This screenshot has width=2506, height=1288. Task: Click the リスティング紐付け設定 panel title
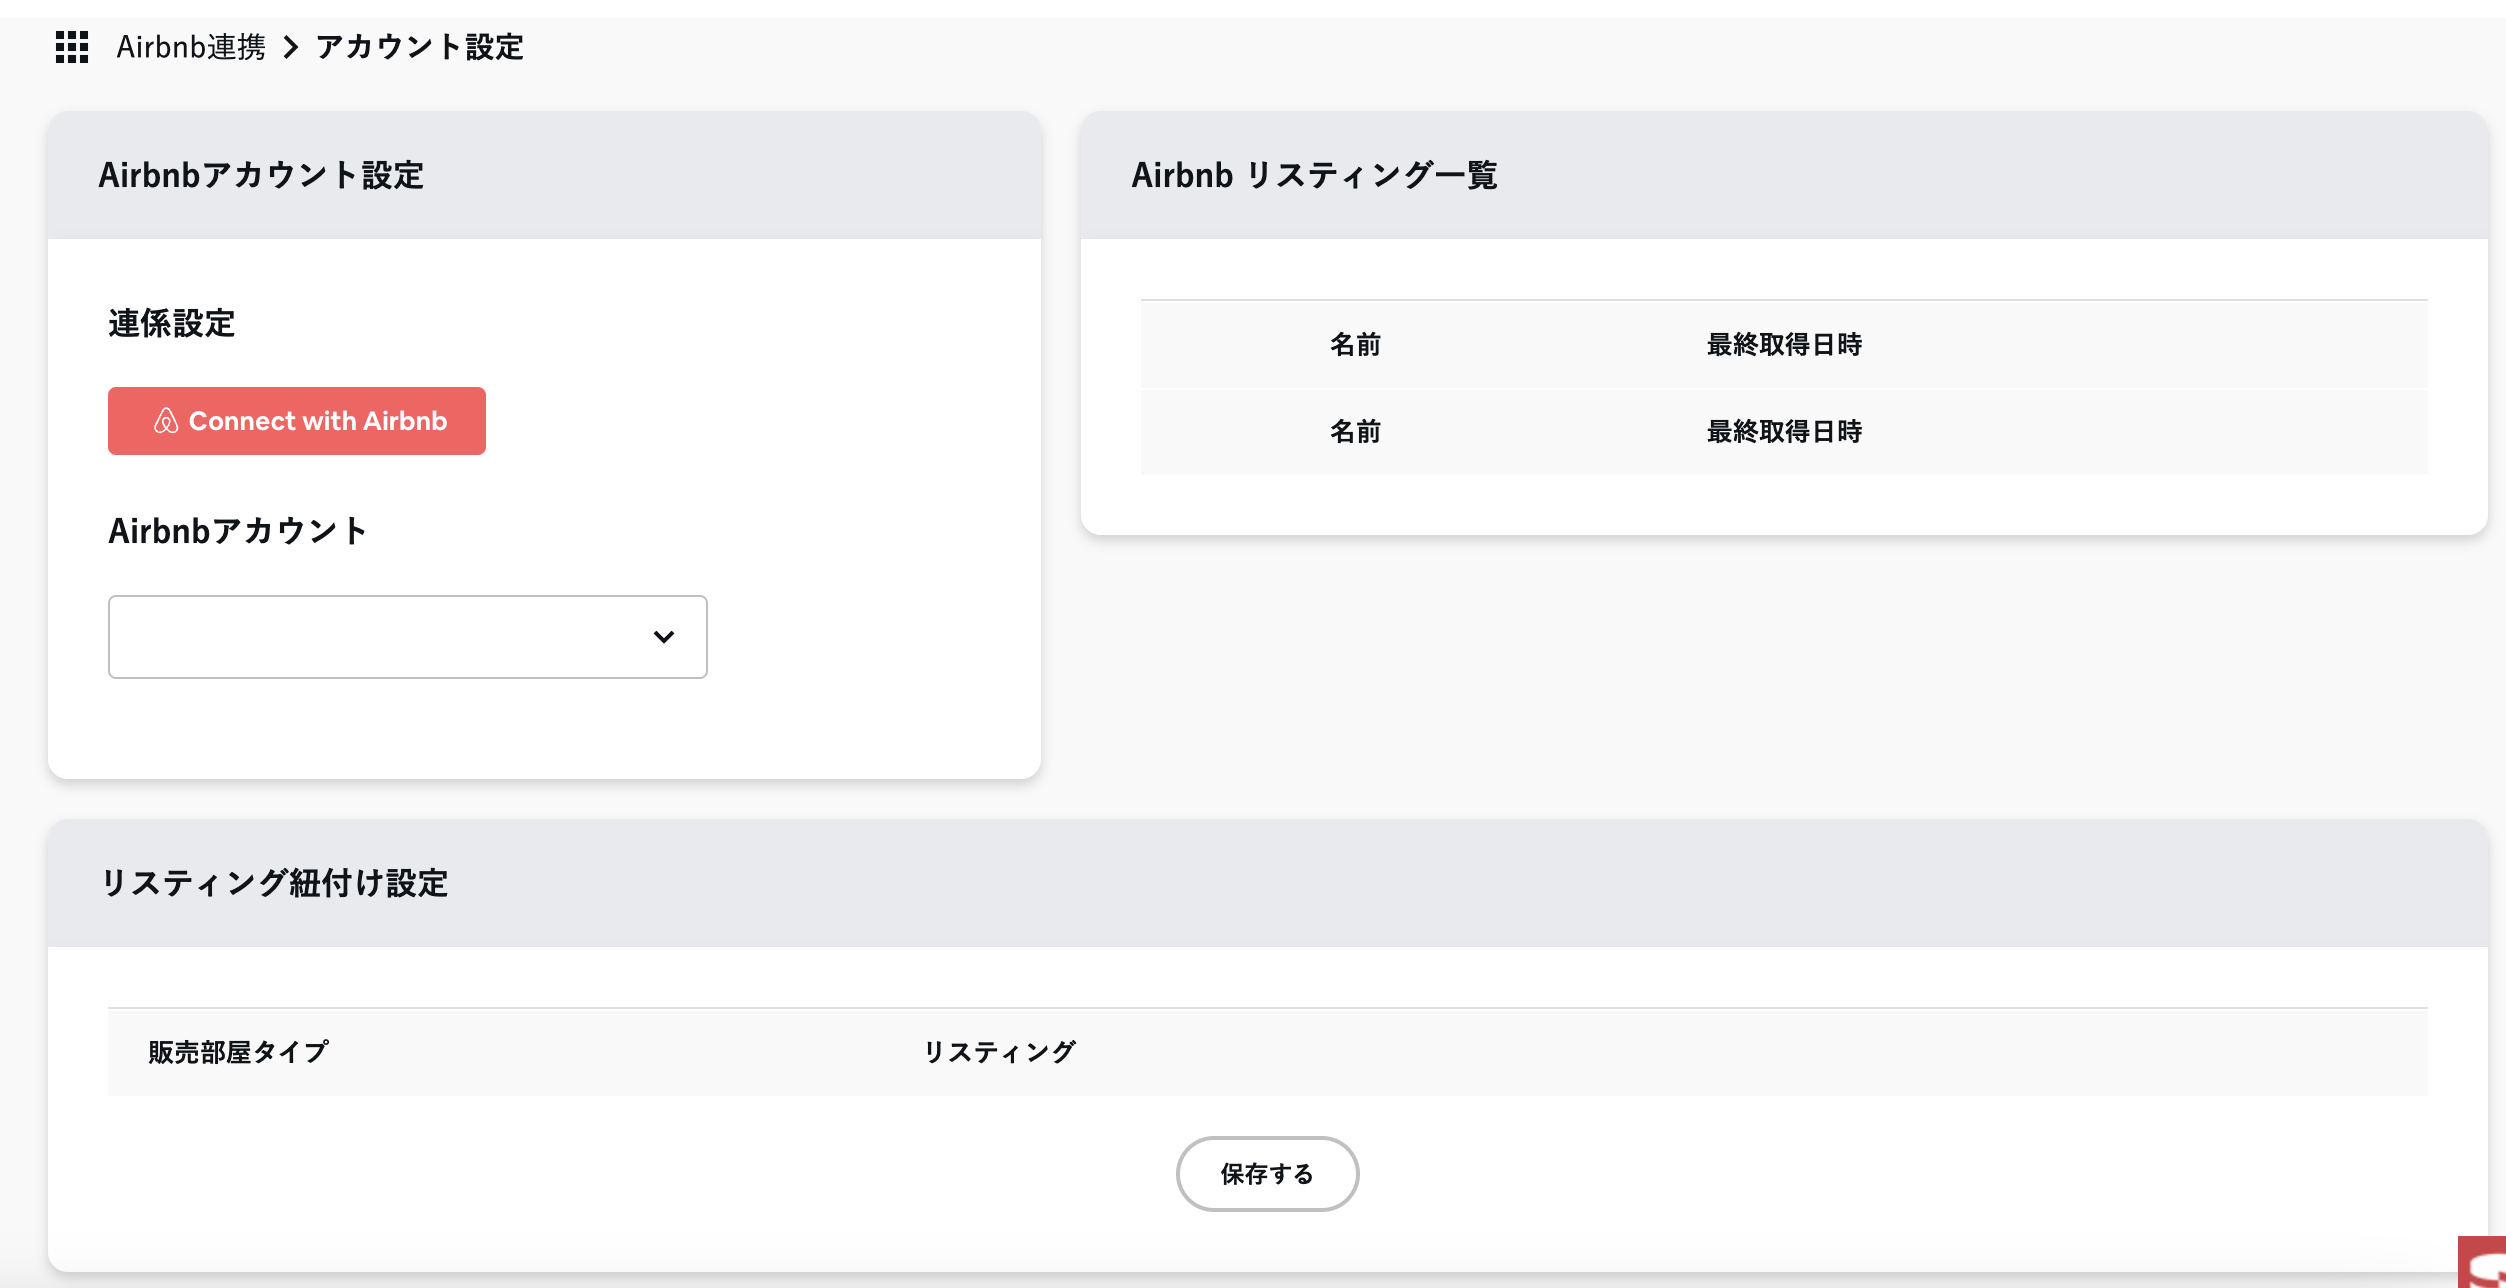click(x=274, y=883)
